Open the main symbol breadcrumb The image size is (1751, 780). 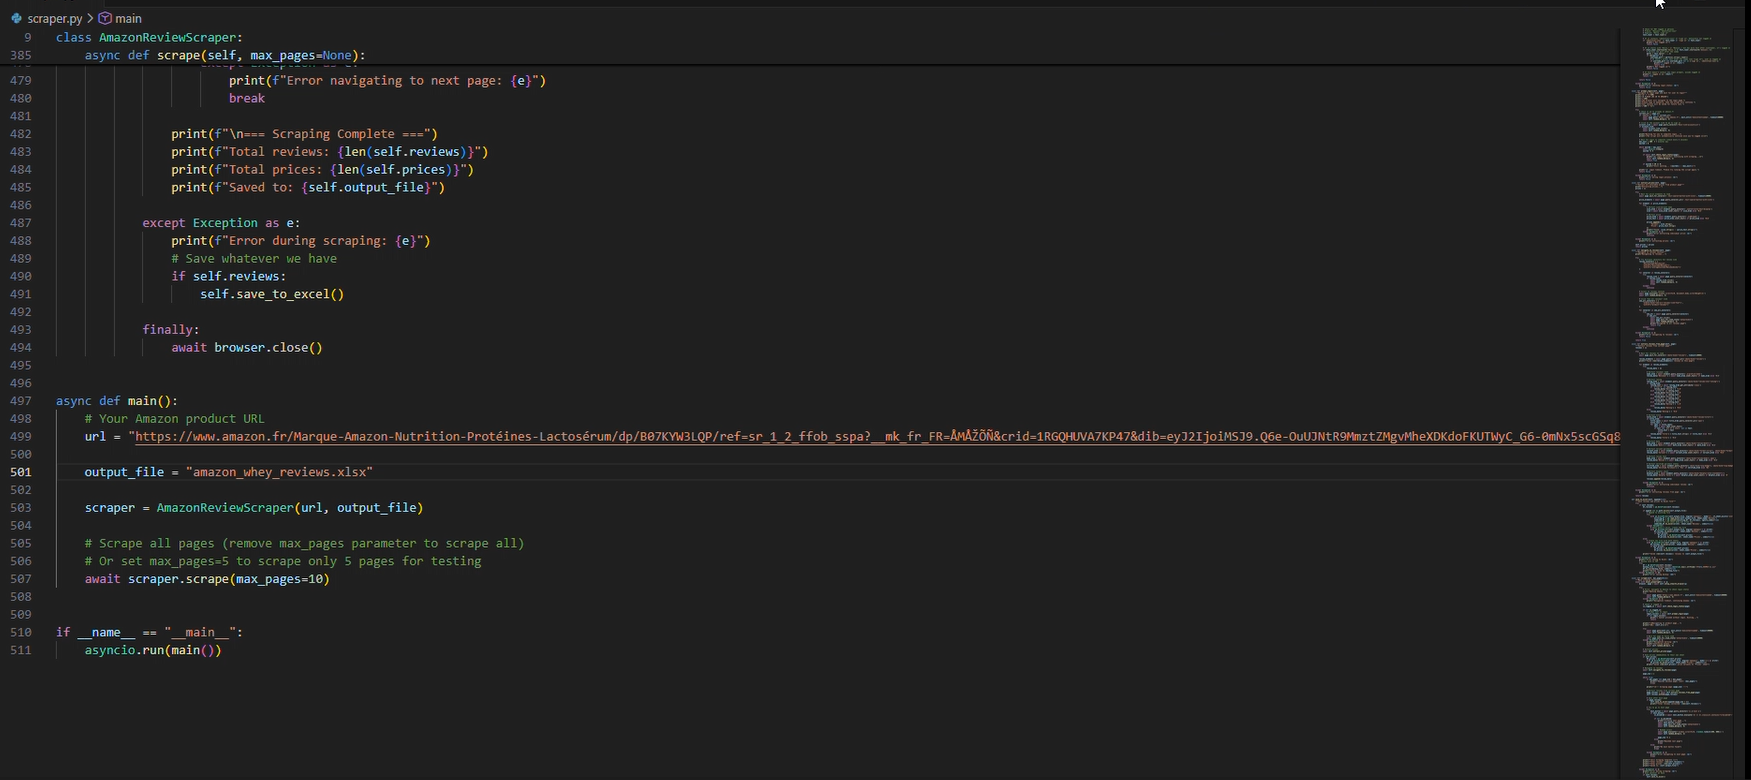[x=128, y=18]
